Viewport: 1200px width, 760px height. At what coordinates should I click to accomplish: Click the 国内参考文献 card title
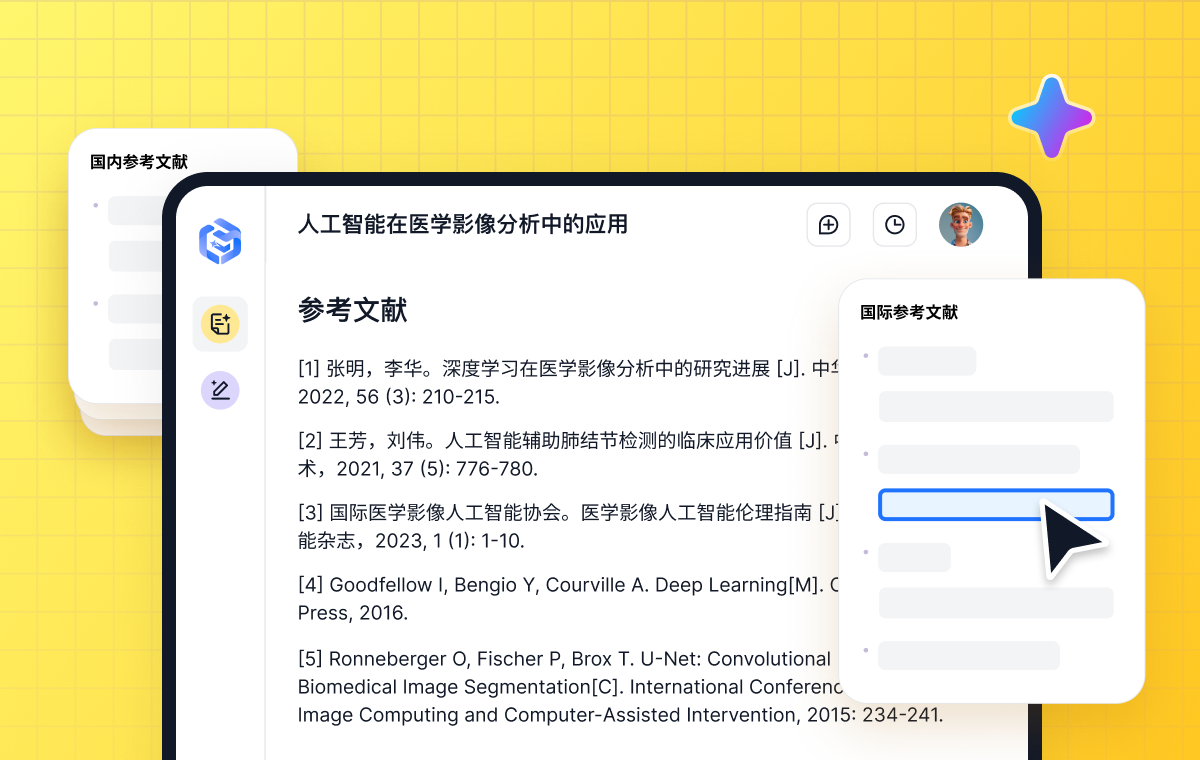point(139,161)
